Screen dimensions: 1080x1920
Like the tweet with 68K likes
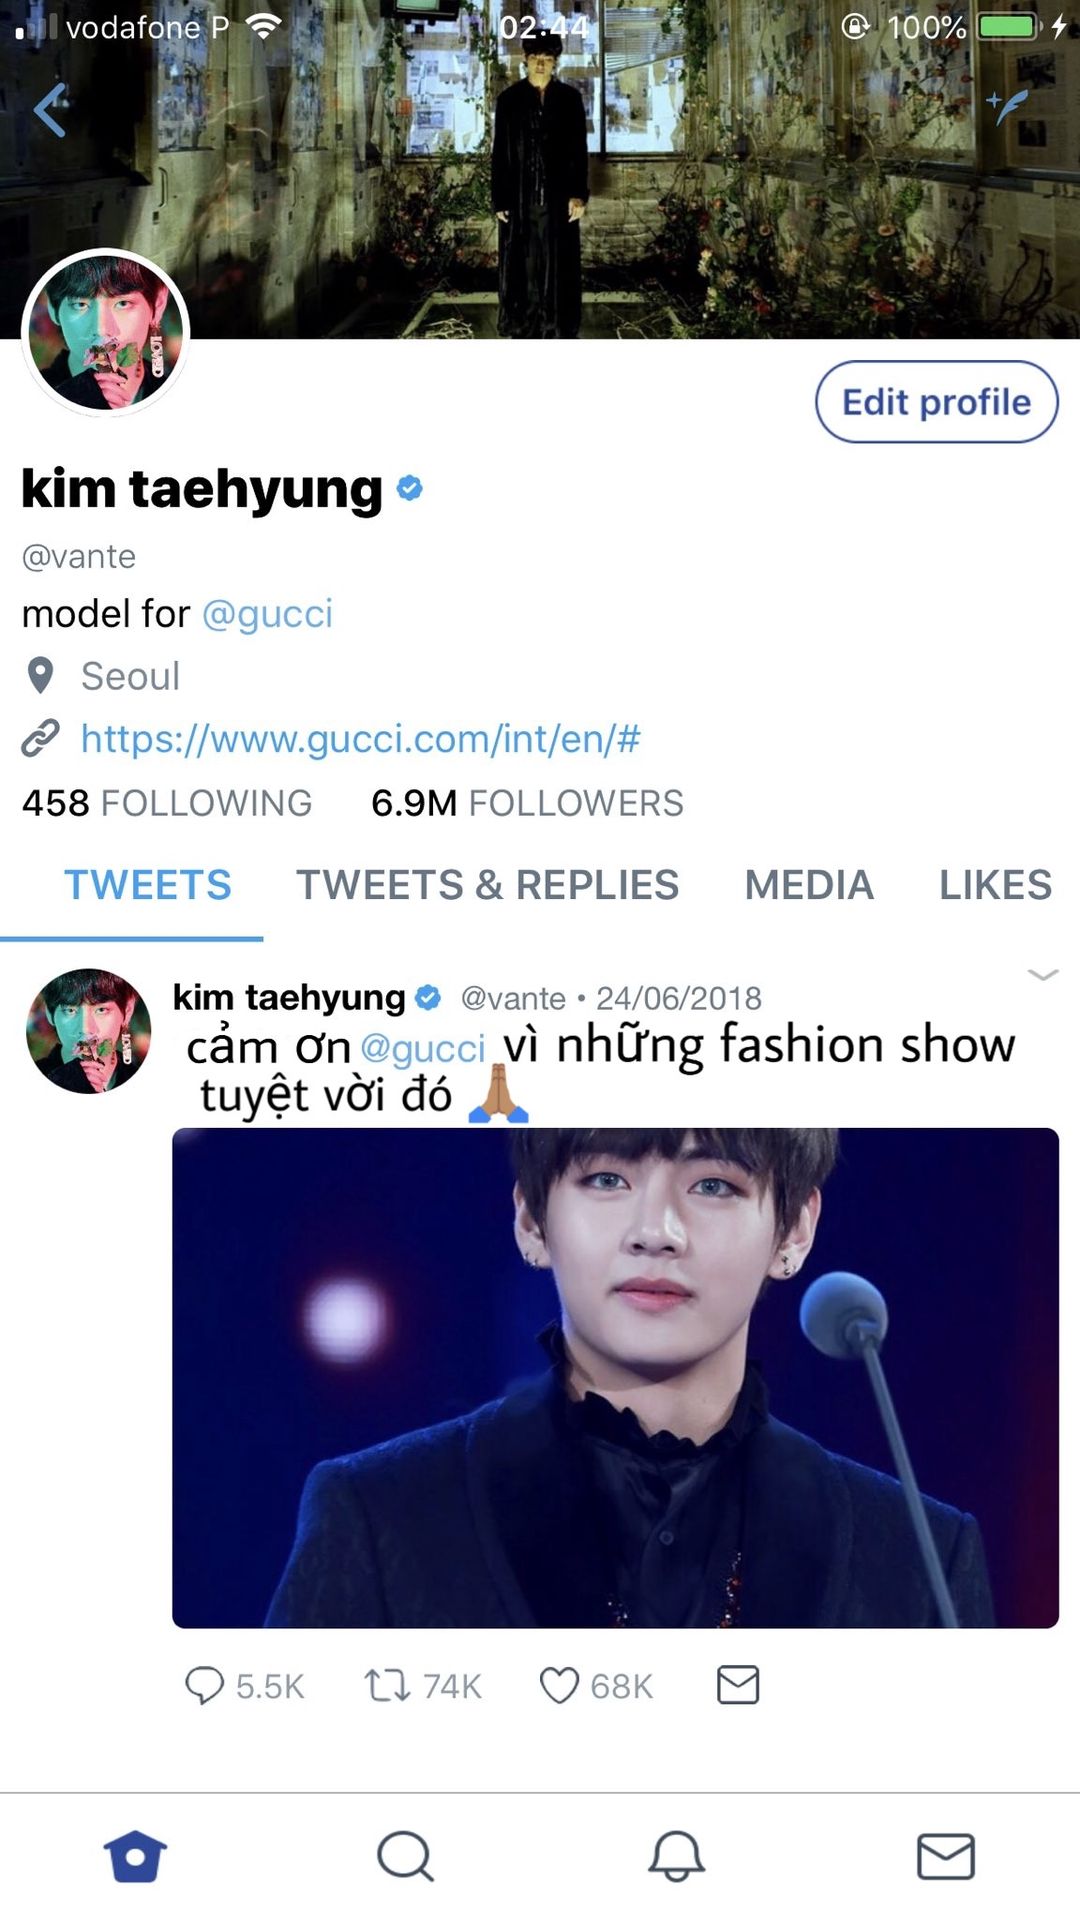click(559, 1685)
